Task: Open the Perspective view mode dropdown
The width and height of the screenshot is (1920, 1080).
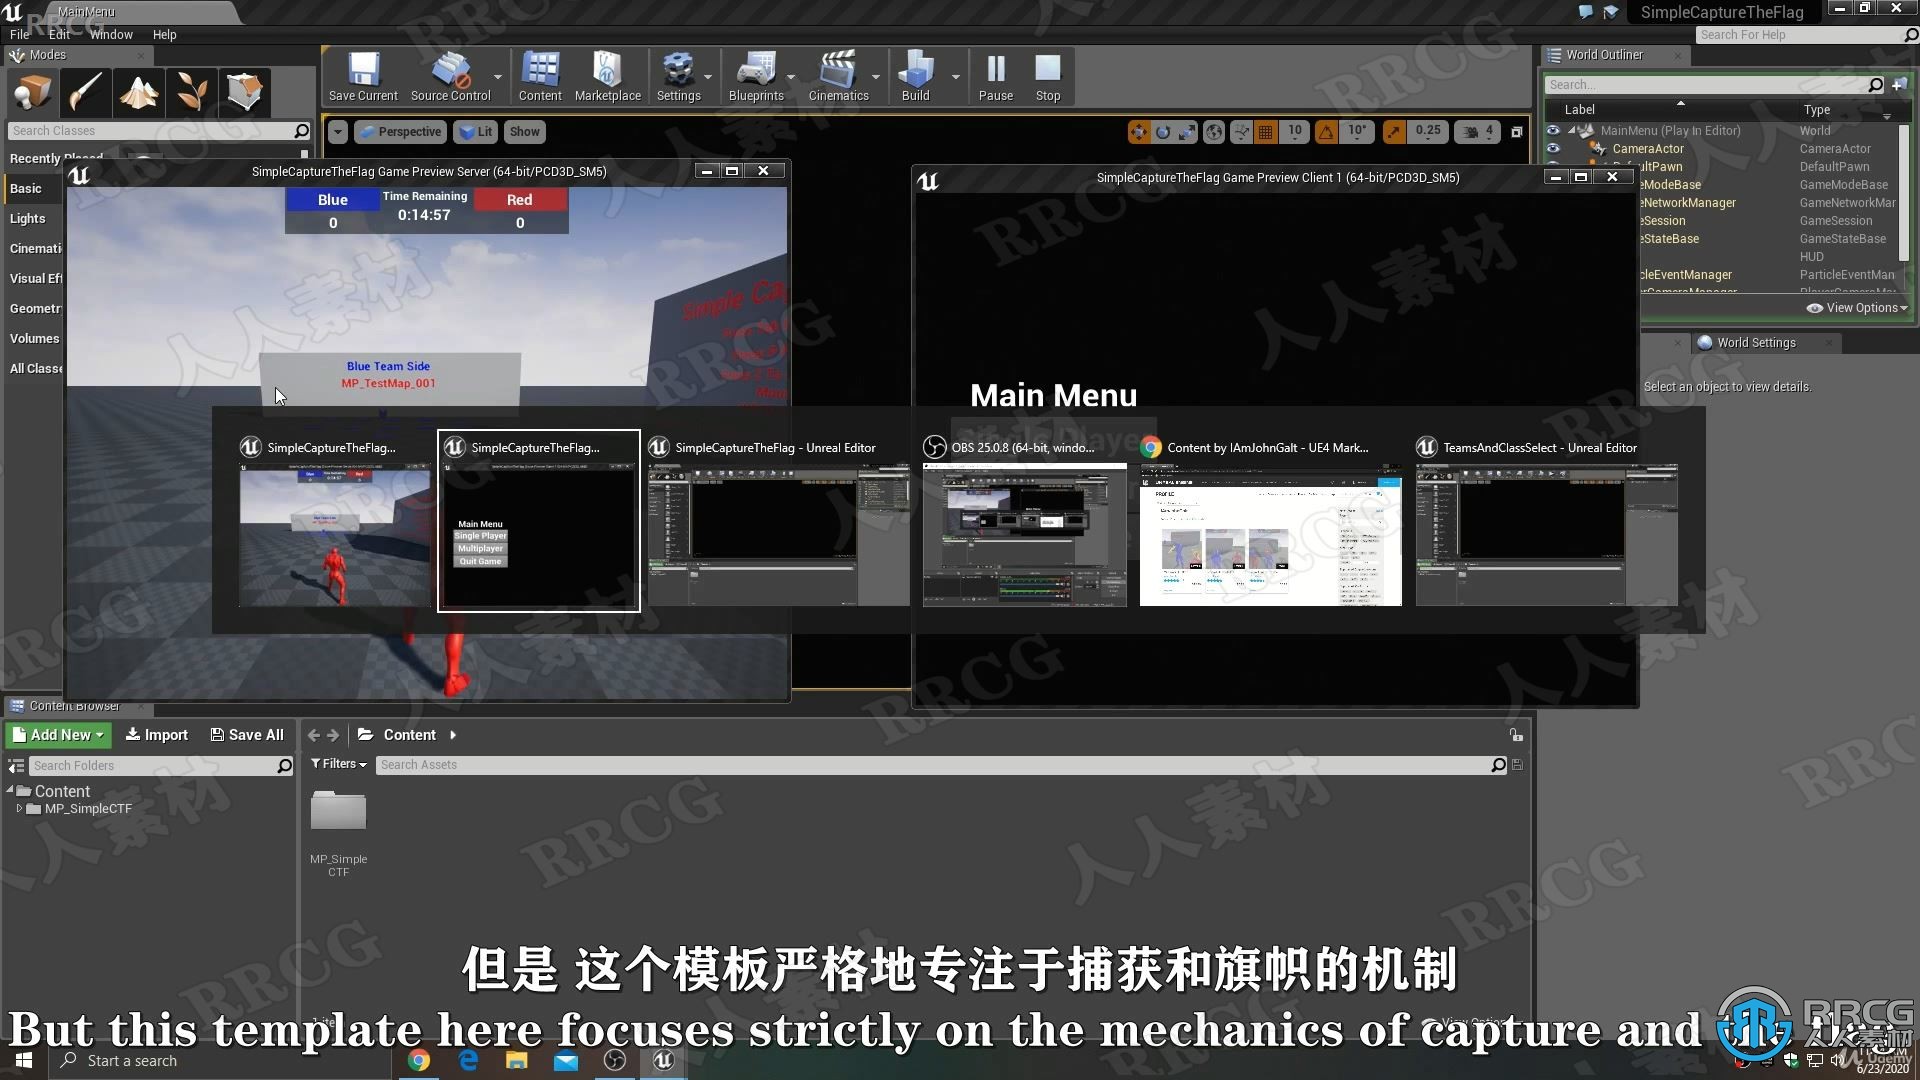Action: click(399, 132)
